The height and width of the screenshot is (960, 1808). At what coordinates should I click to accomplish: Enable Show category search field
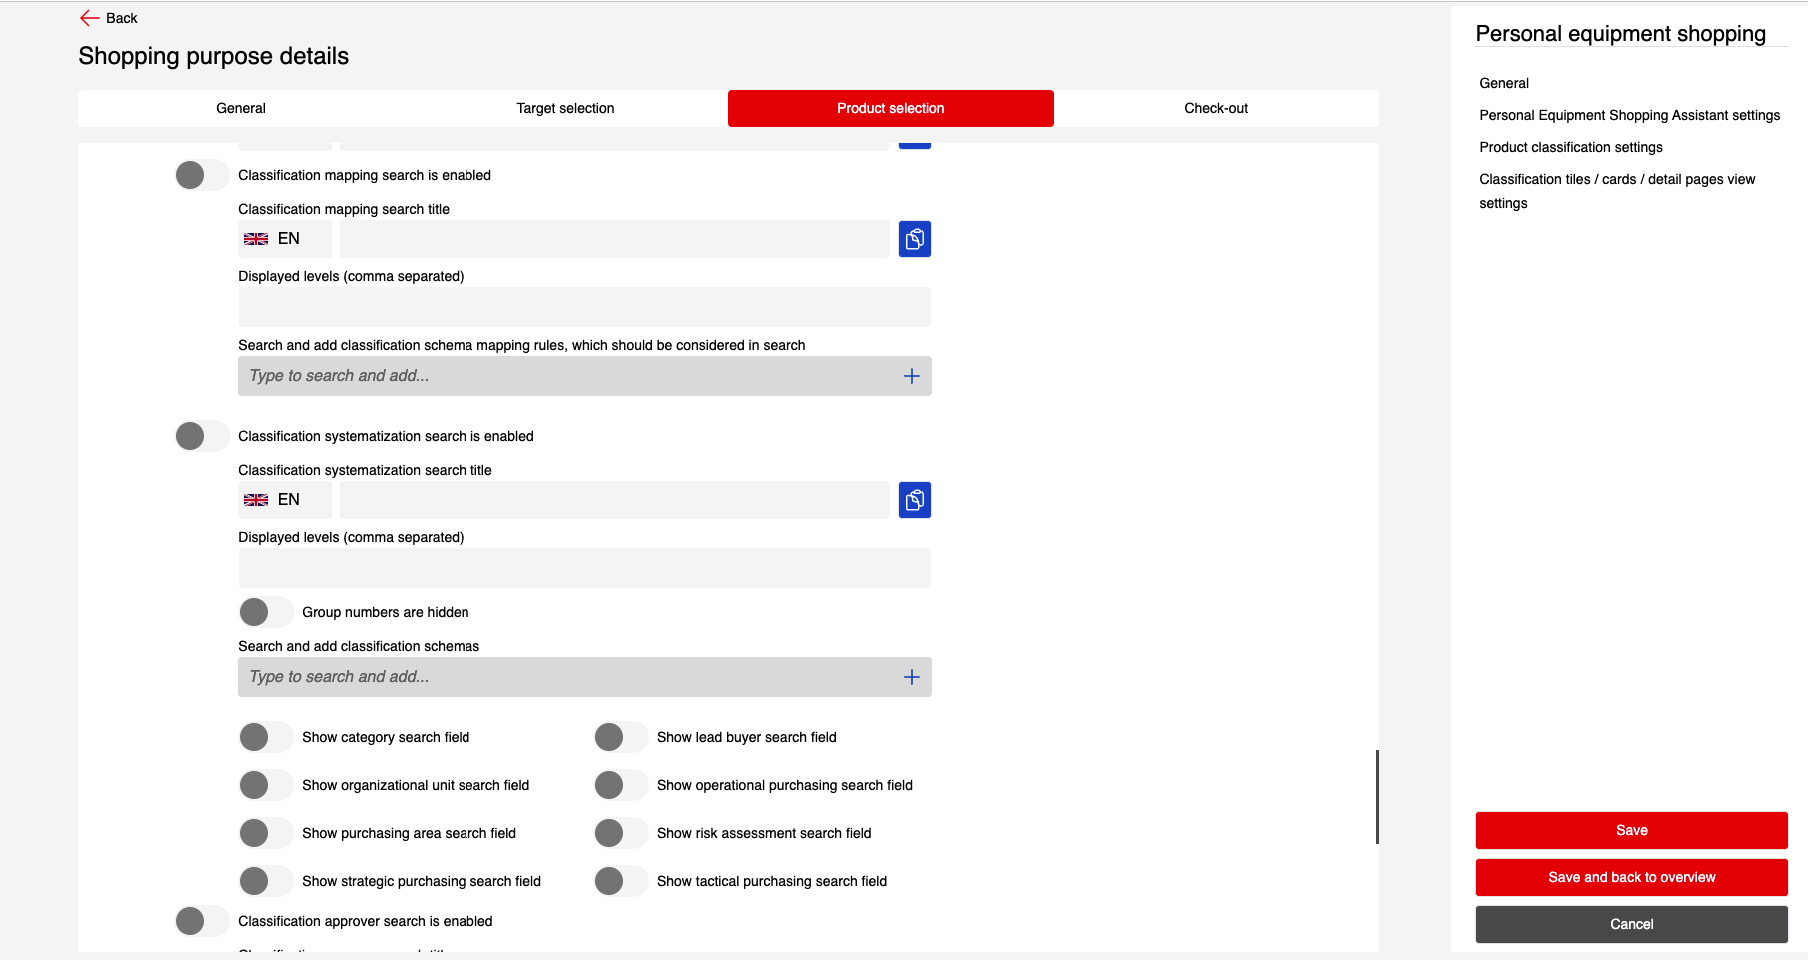click(x=266, y=737)
